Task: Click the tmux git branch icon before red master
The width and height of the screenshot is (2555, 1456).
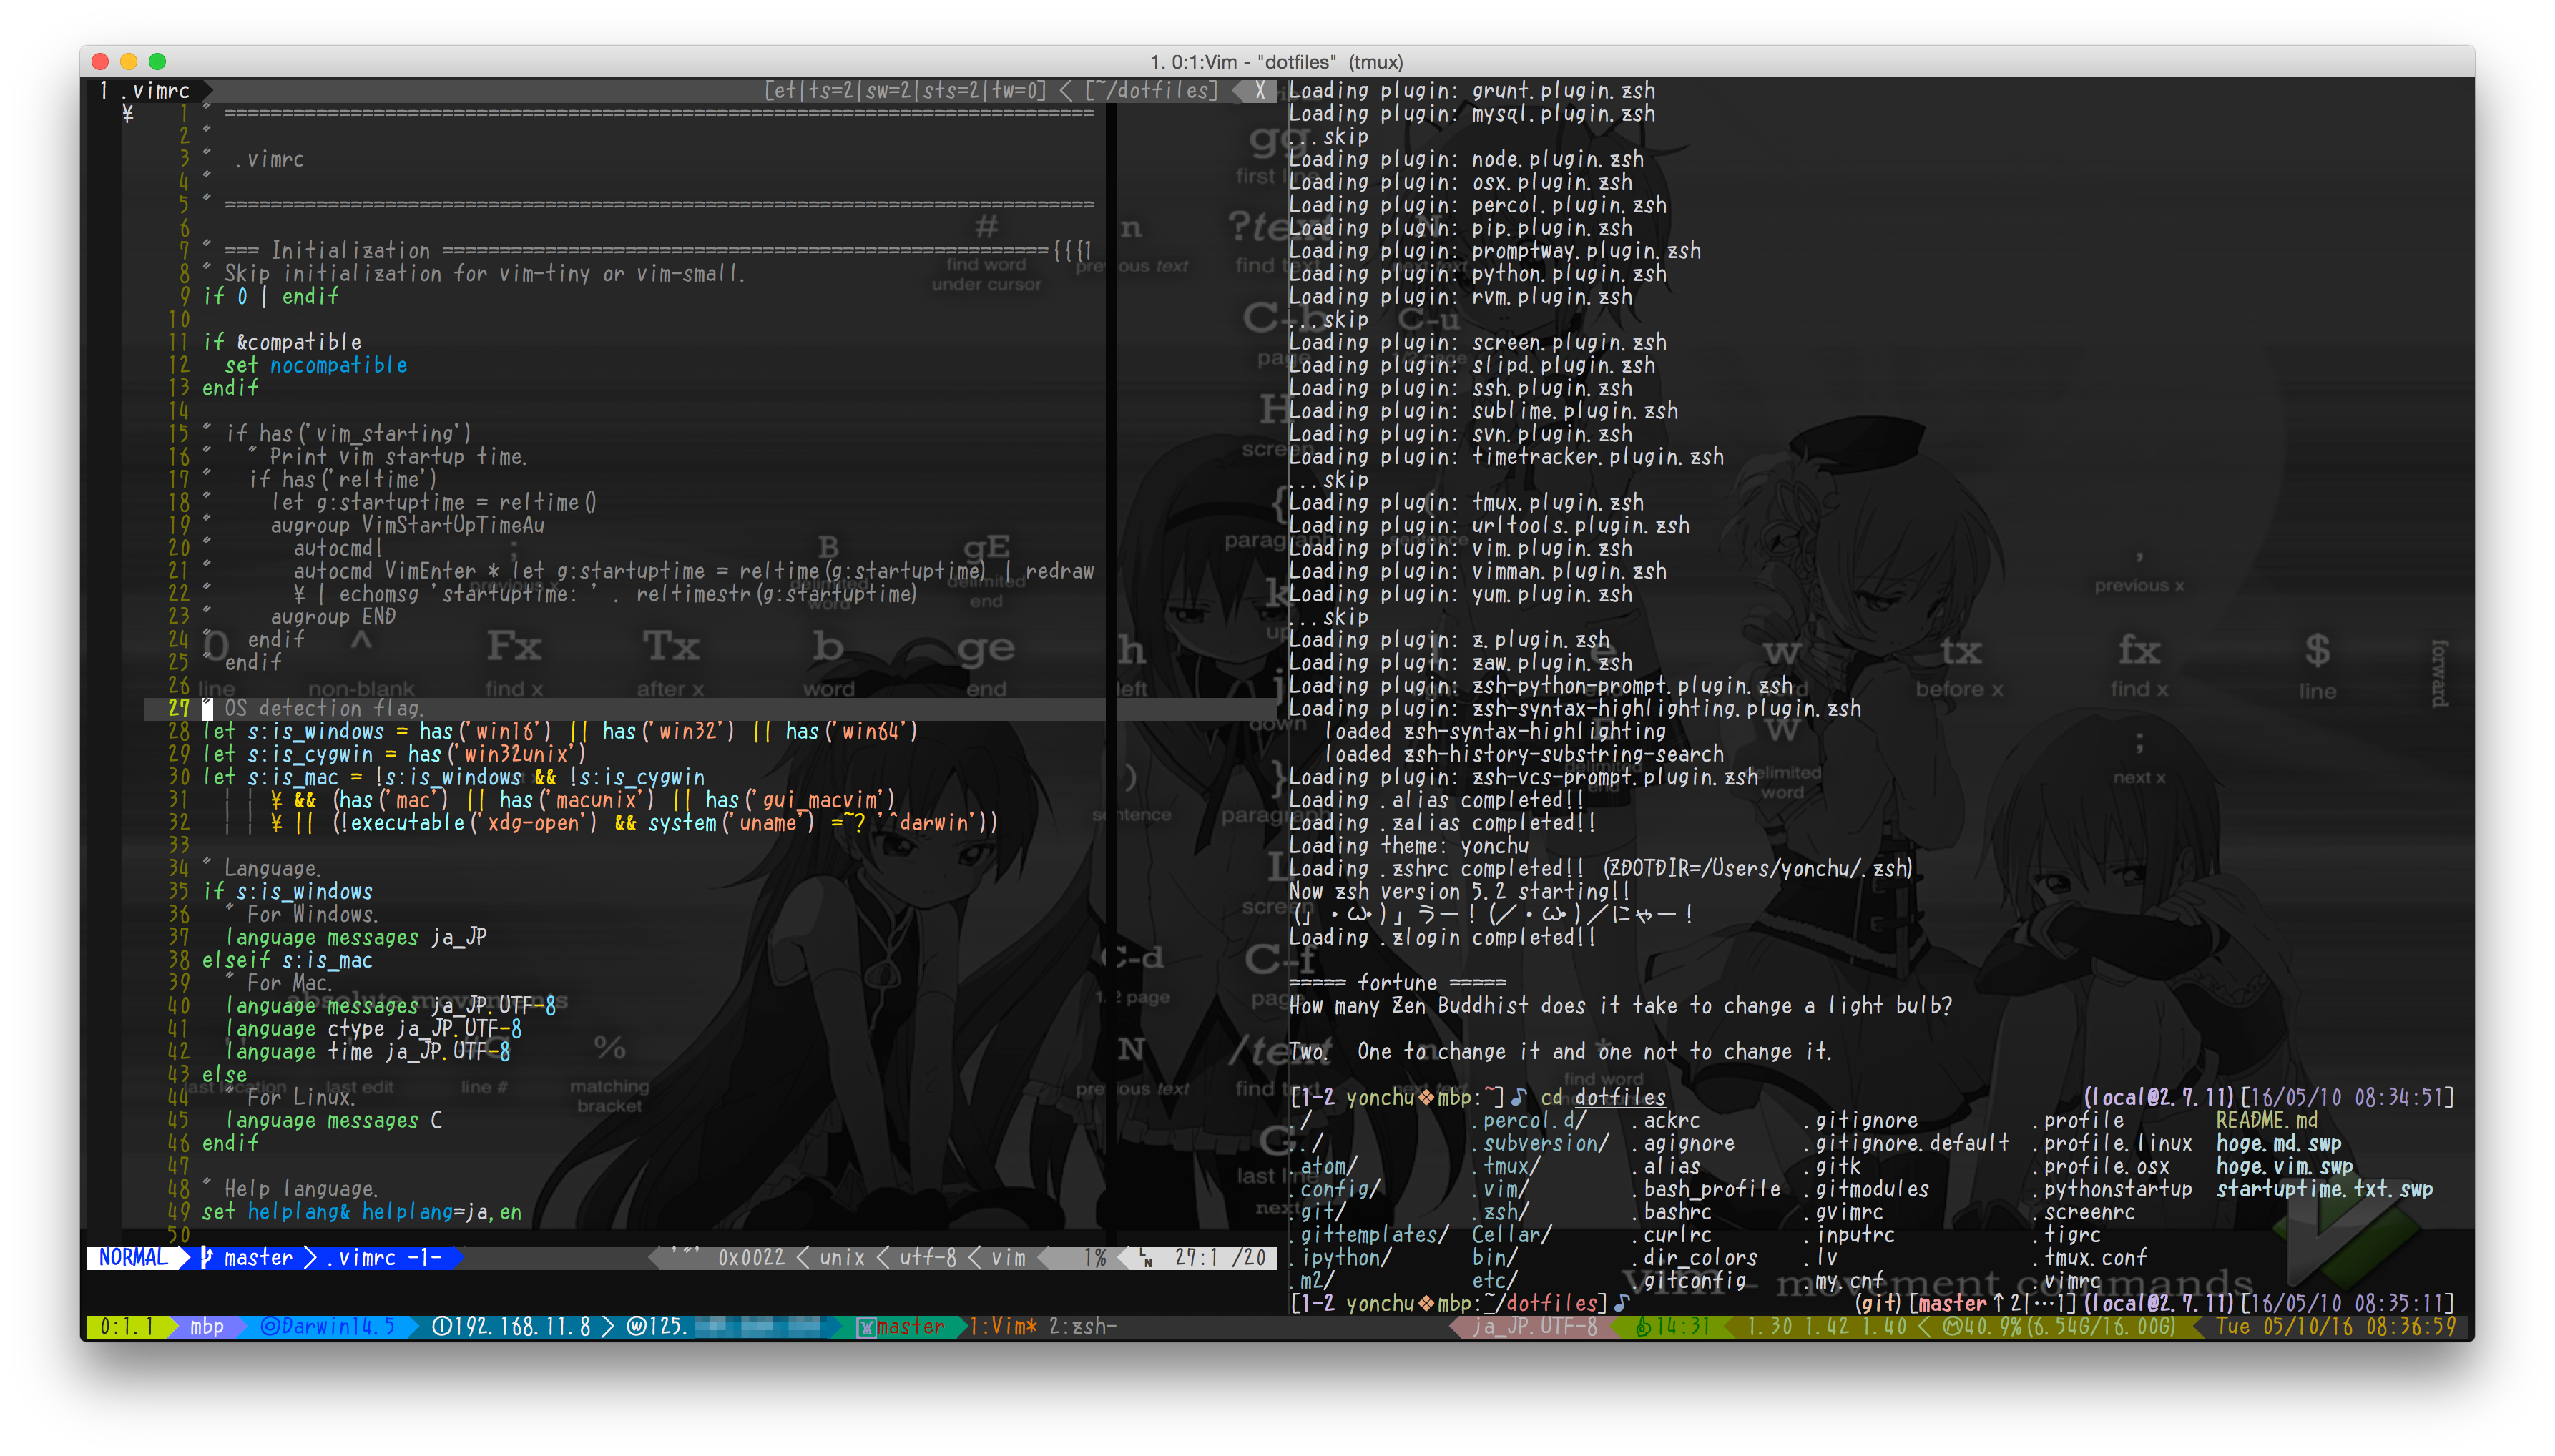Action: [866, 1327]
